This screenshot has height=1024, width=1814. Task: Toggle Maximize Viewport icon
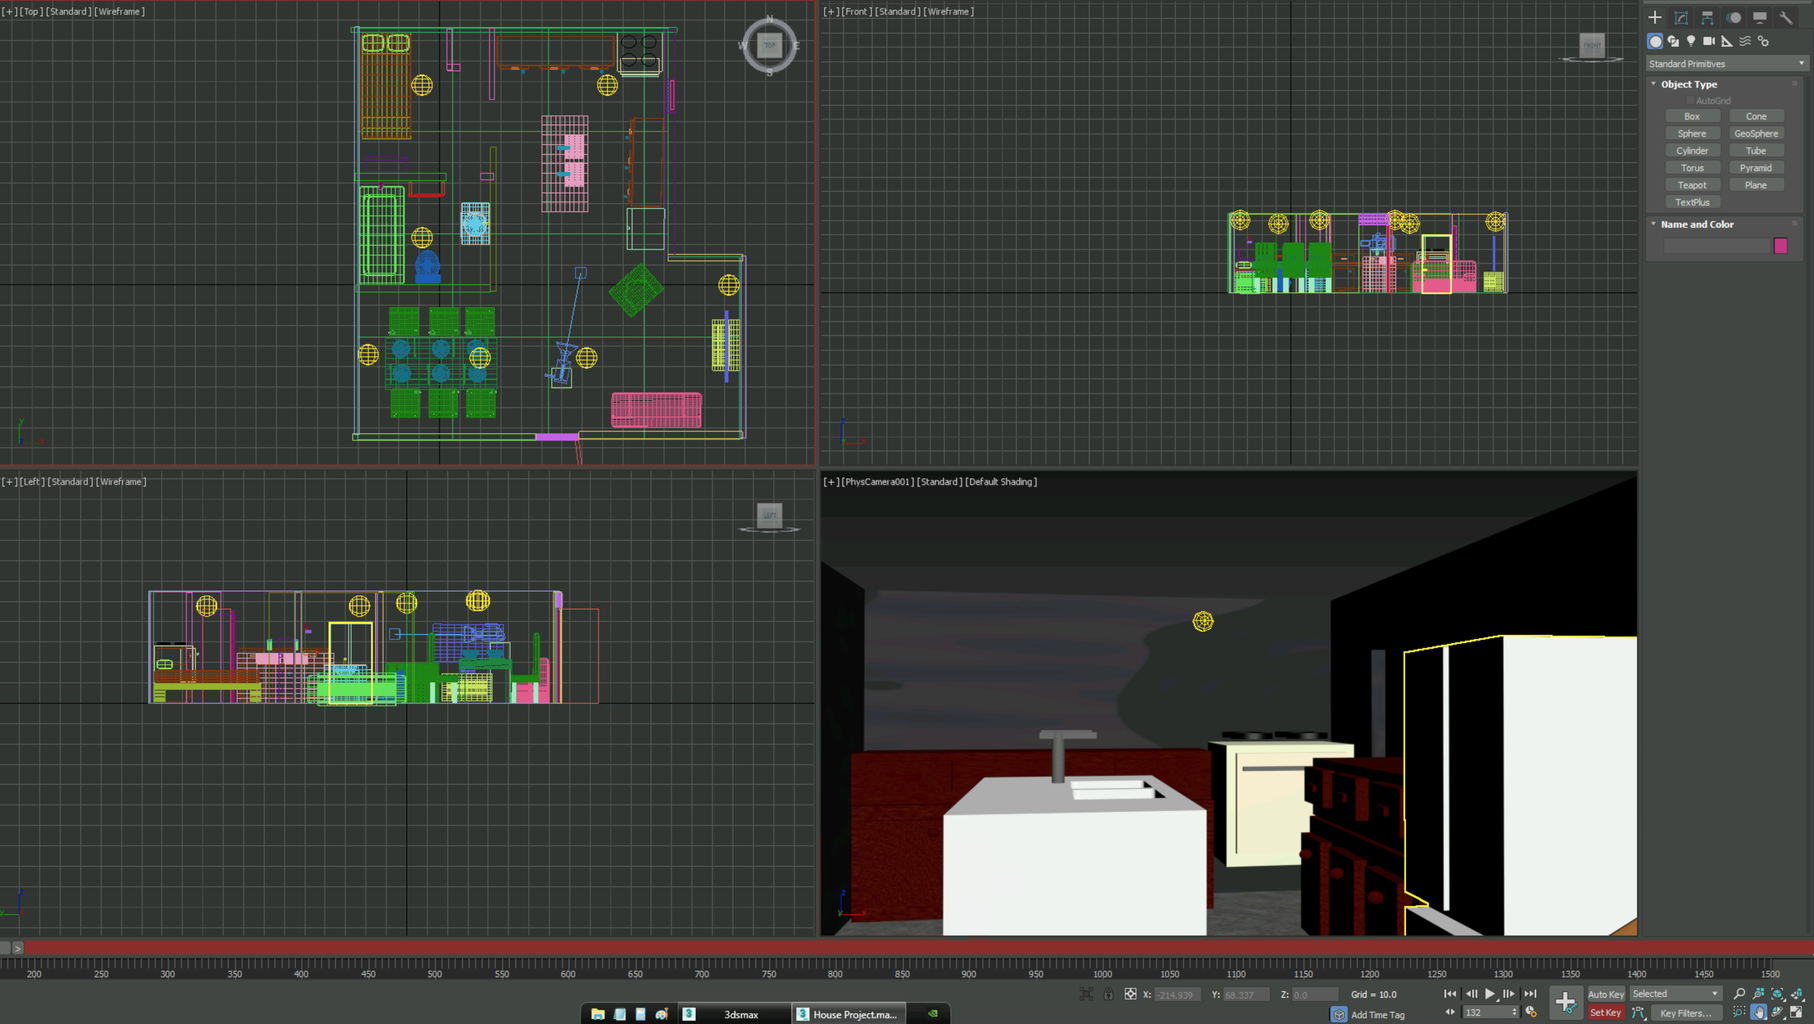(x=1796, y=1013)
